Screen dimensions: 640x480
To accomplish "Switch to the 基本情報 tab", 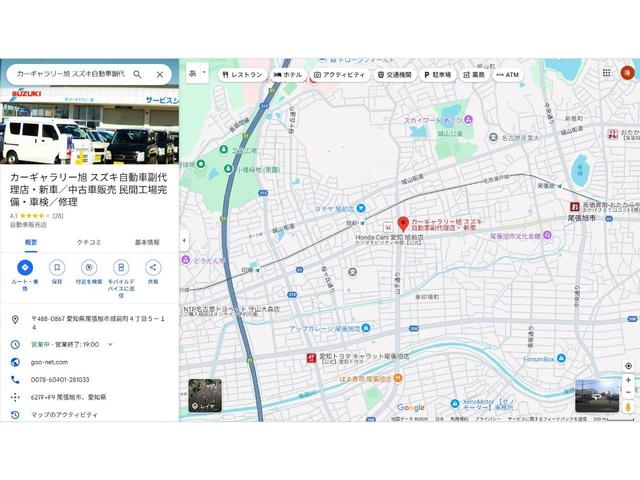I will tap(146, 242).
